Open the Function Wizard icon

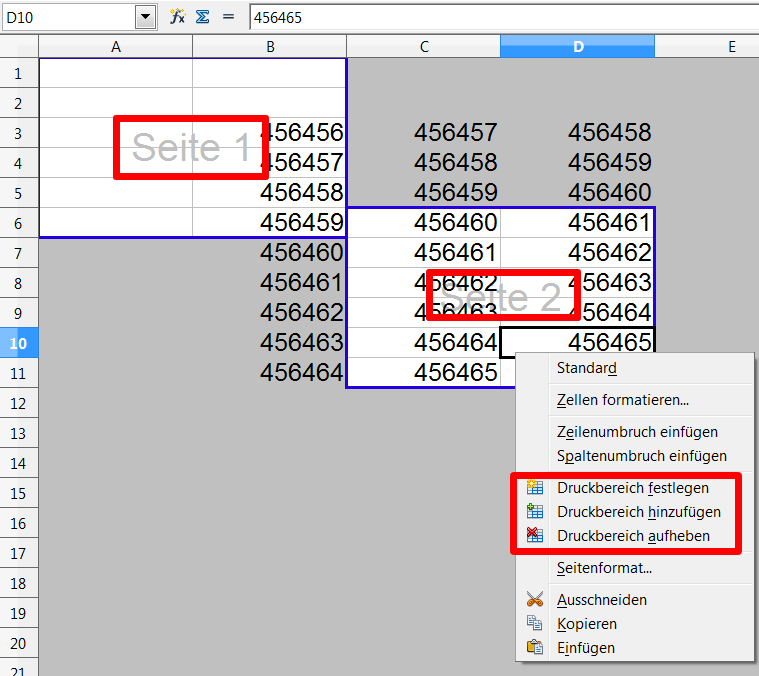(x=178, y=17)
